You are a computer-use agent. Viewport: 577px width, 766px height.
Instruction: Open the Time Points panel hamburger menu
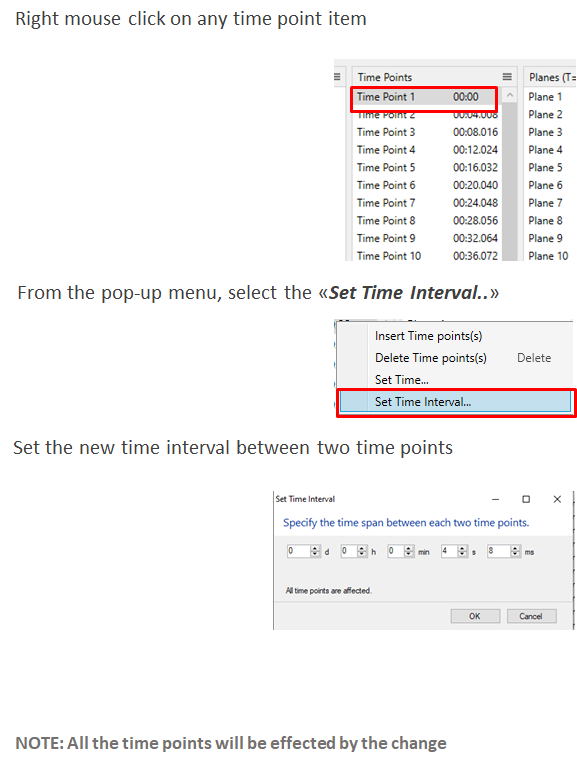pos(507,77)
